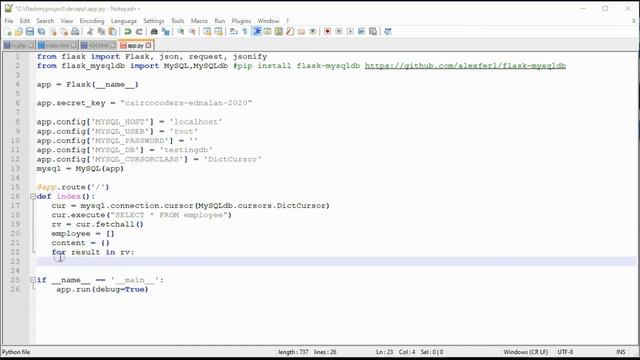Click the 'Ln : 23' status entry

pos(384,352)
